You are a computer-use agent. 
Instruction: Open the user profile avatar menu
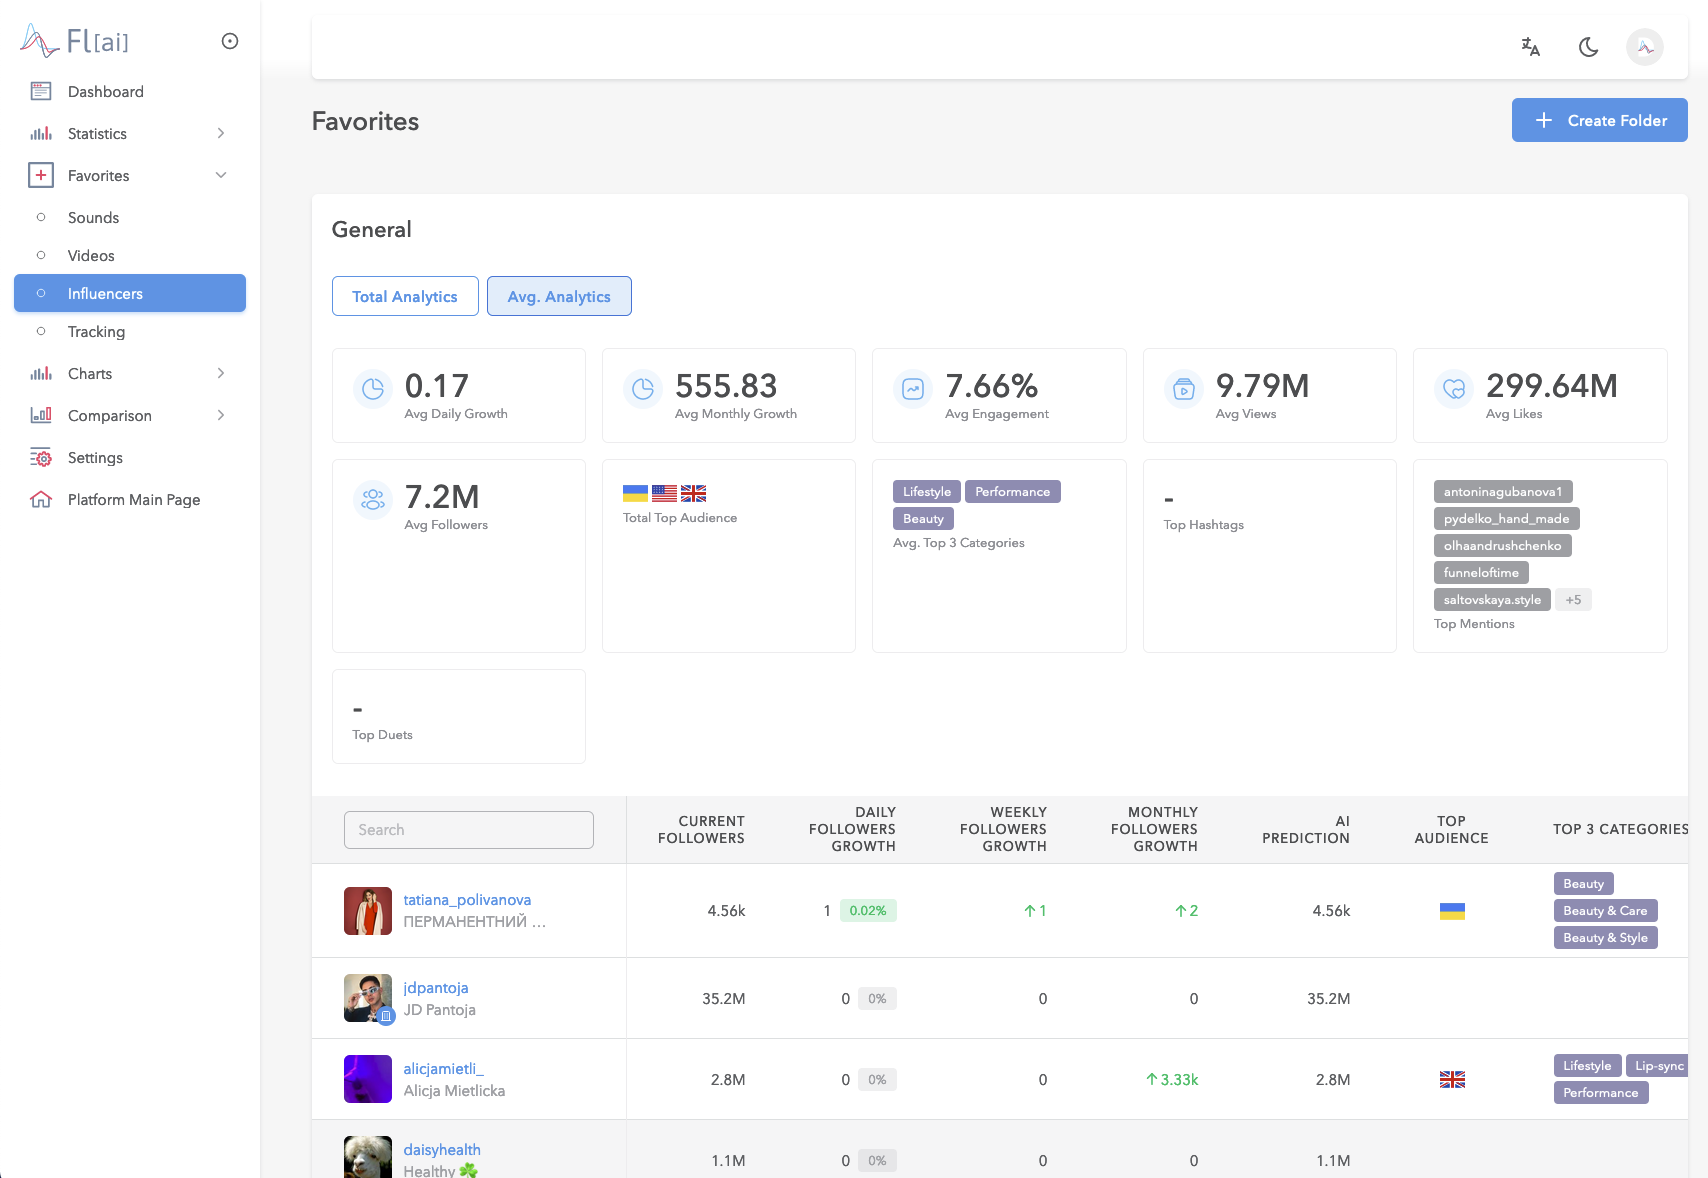pos(1644,47)
